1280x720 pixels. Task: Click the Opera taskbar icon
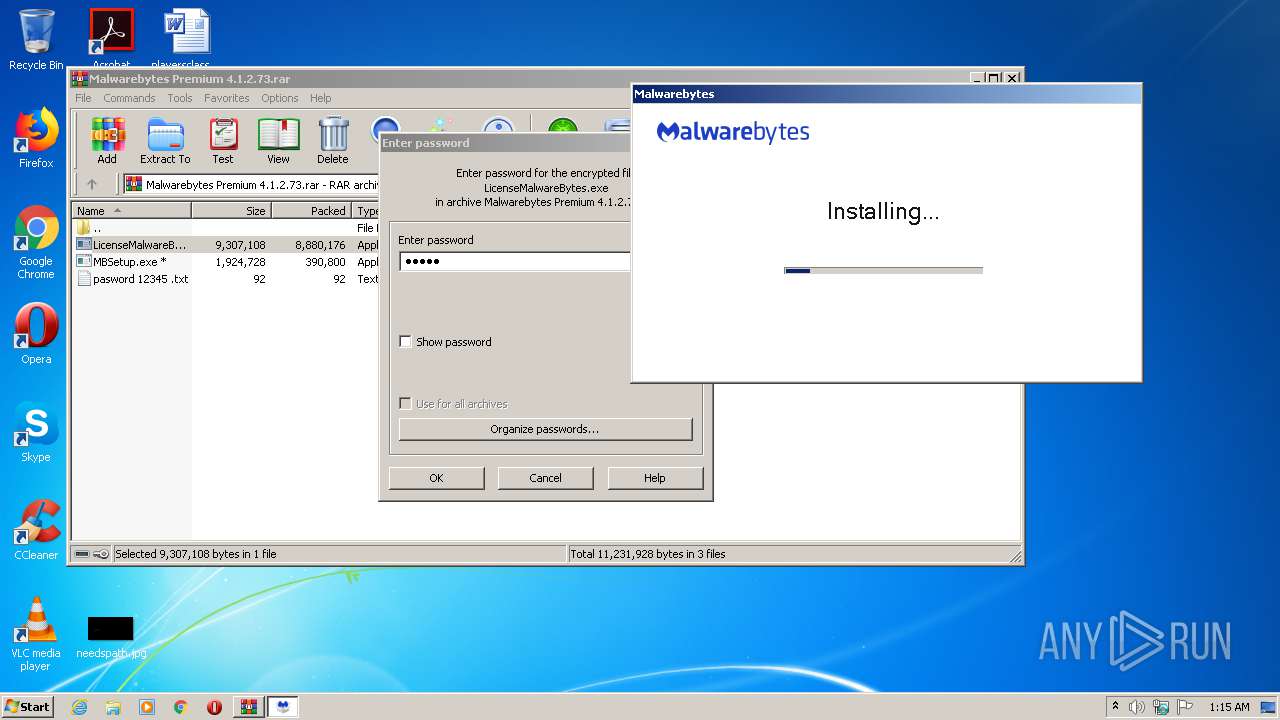214,707
